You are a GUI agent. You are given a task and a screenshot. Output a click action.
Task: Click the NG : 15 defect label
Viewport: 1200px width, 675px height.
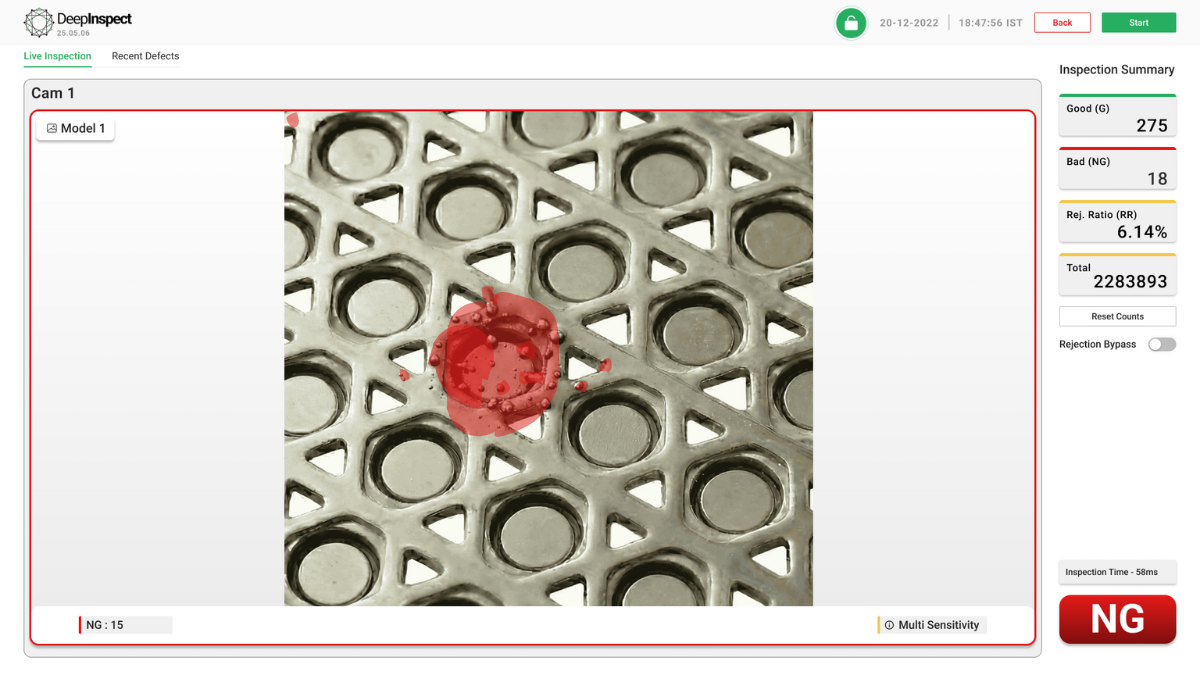(x=125, y=625)
